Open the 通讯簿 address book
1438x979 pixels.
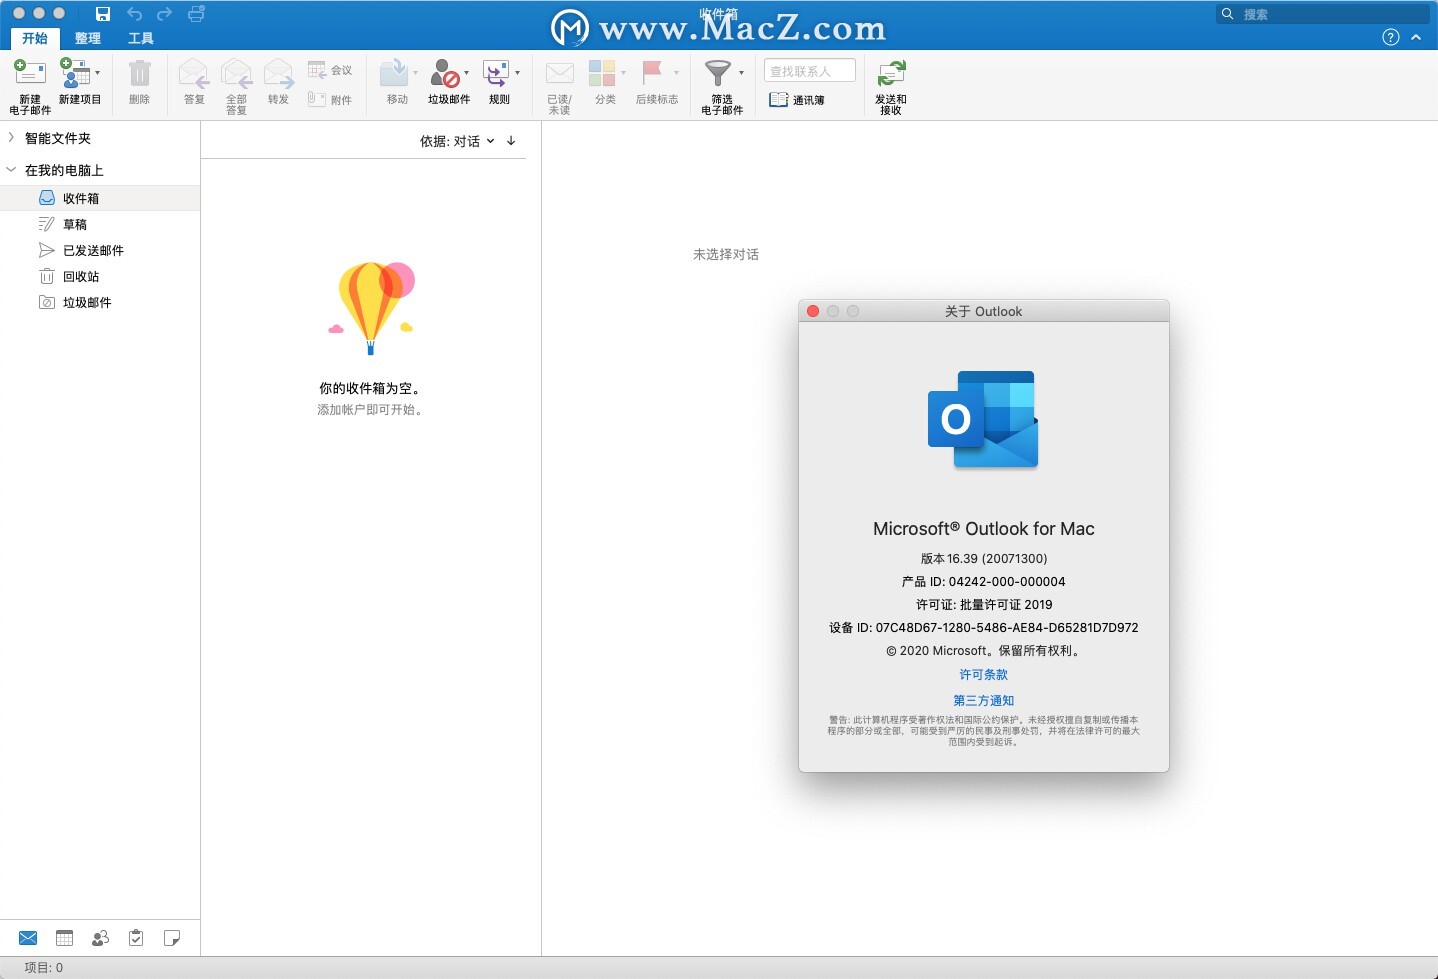click(797, 100)
